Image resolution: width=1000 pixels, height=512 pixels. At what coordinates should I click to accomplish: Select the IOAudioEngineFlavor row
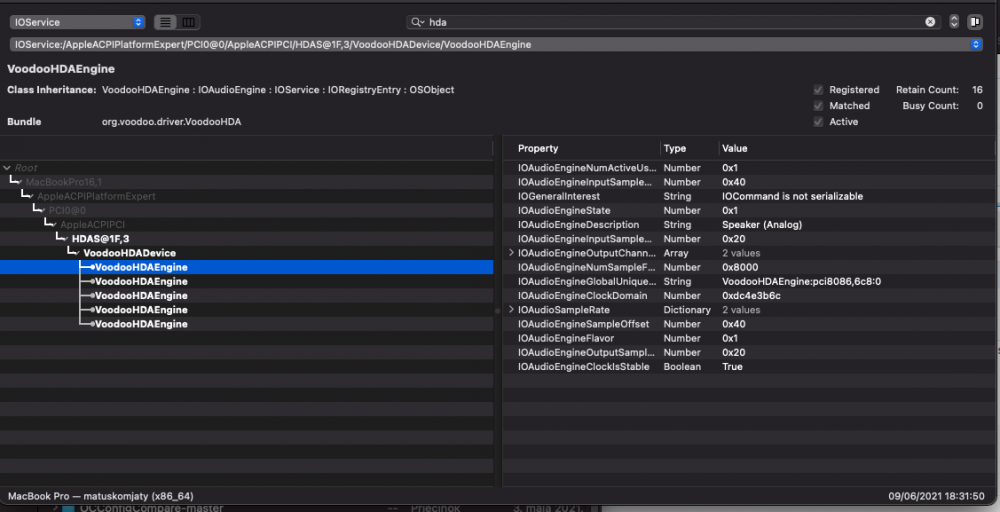749,338
